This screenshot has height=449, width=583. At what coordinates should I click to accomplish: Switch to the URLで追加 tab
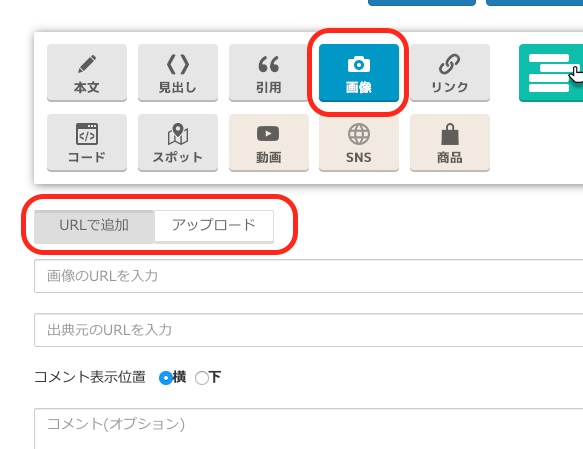tap(94, 226)
